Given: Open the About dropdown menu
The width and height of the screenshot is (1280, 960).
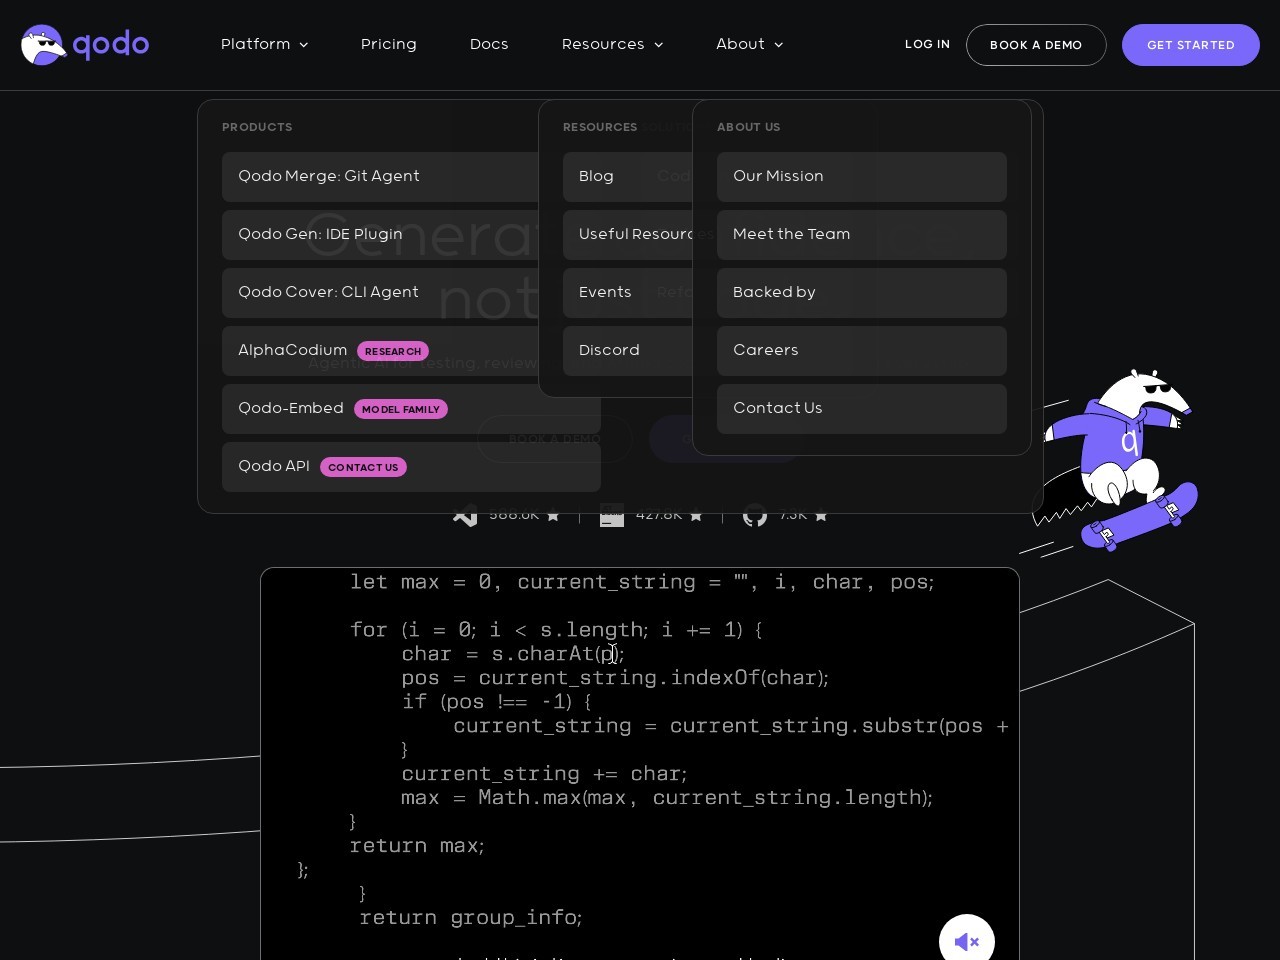Looking at the screenshot, I should pos(749,45).
